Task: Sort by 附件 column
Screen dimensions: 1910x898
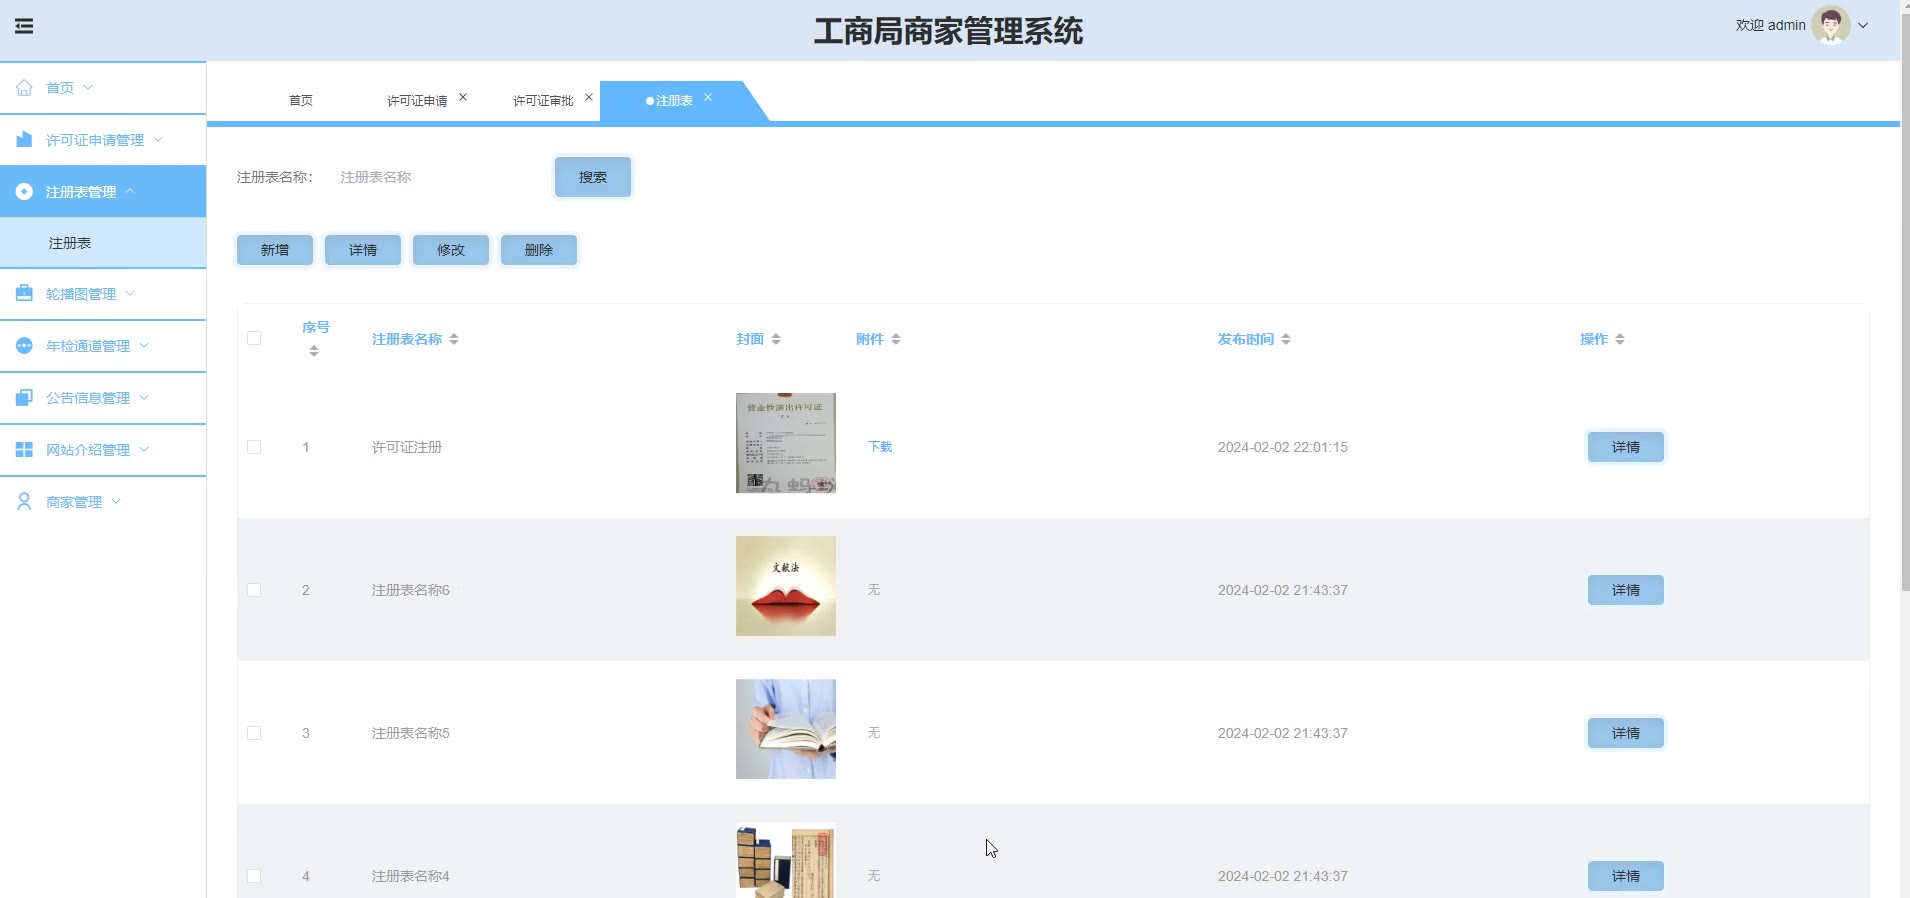Action: coord(896,339)
